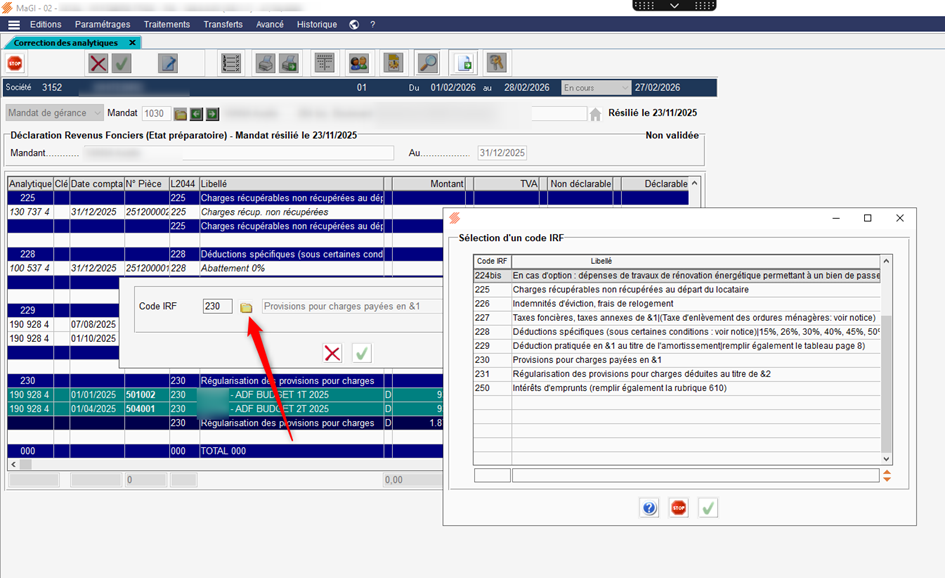Open the Mandat de gérance dropdown
The image size is (945, 578).
tap(55, 114)
